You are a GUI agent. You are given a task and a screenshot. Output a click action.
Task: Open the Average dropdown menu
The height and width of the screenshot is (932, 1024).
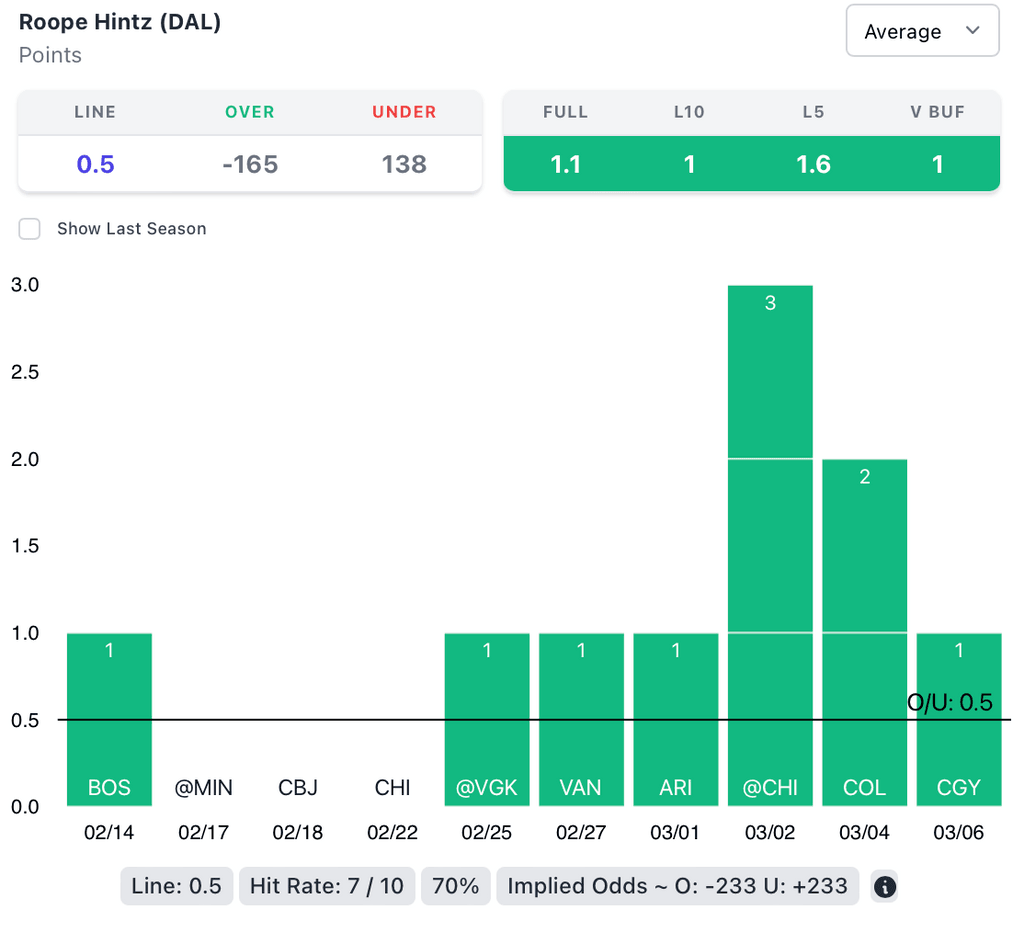point(922,31)
